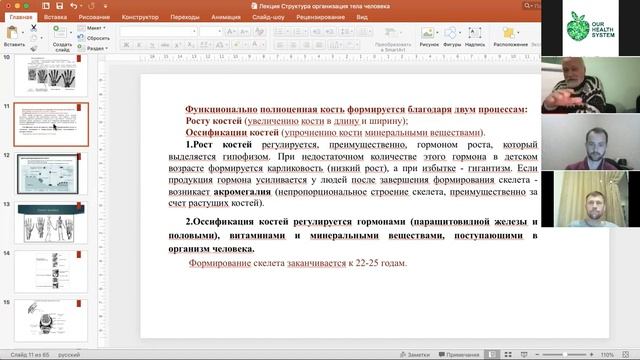Open the Главная tab
640x360 pixels.
click(21, 17)
